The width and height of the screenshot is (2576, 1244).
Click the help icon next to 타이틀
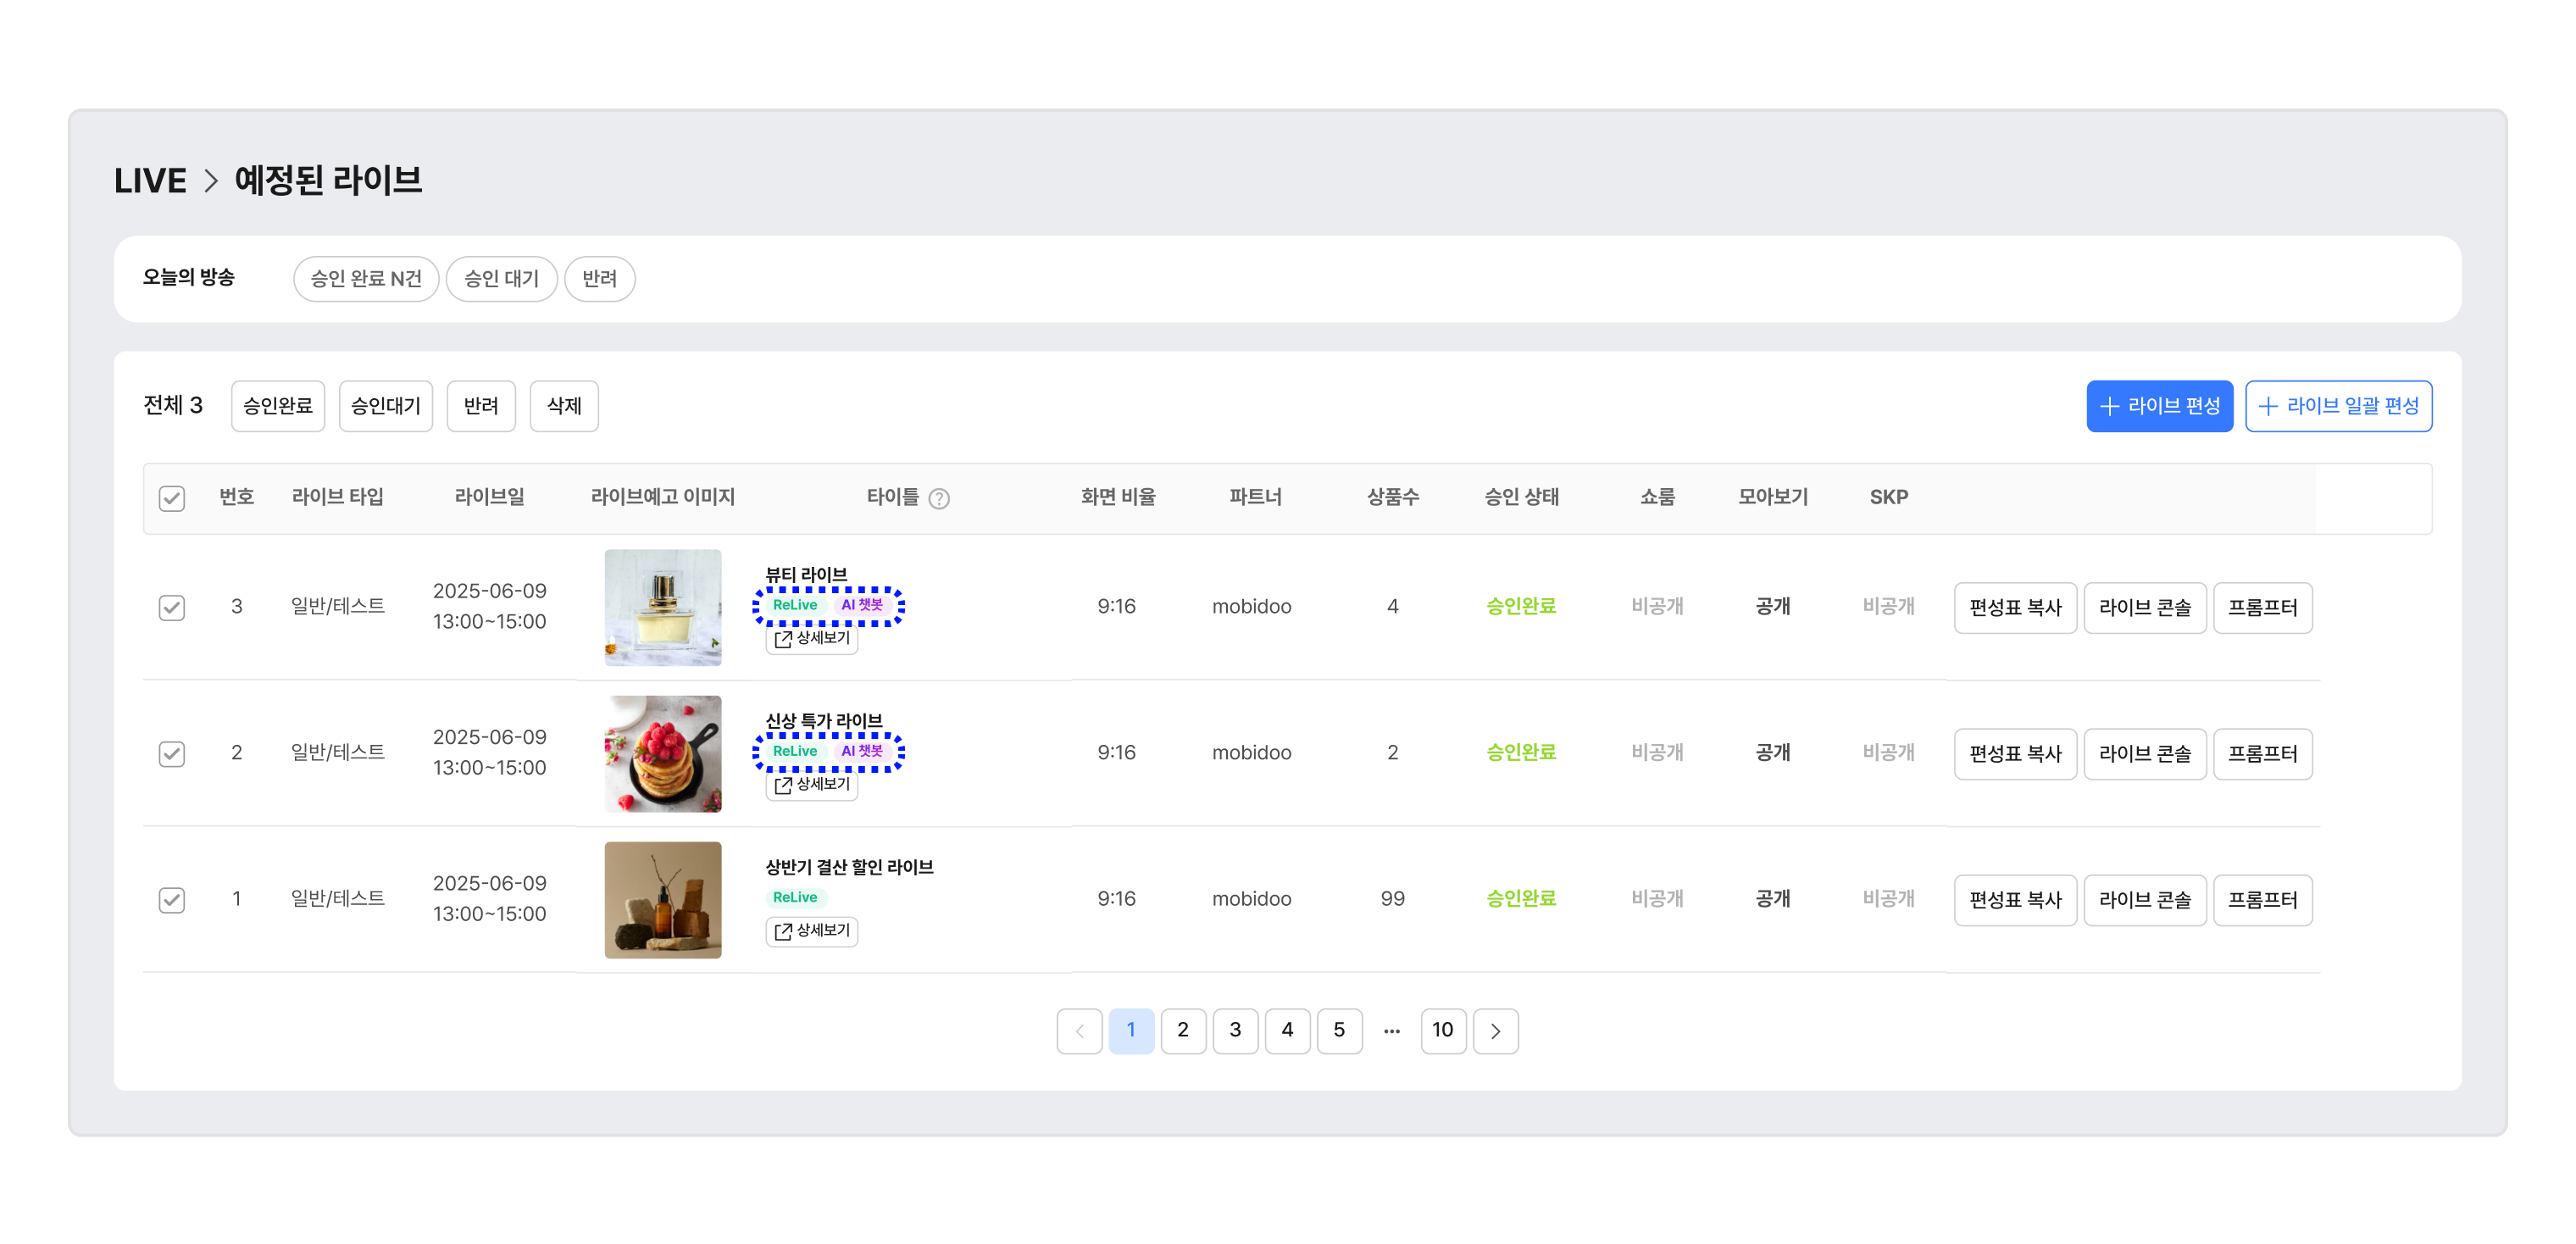[x=938, y=498]
